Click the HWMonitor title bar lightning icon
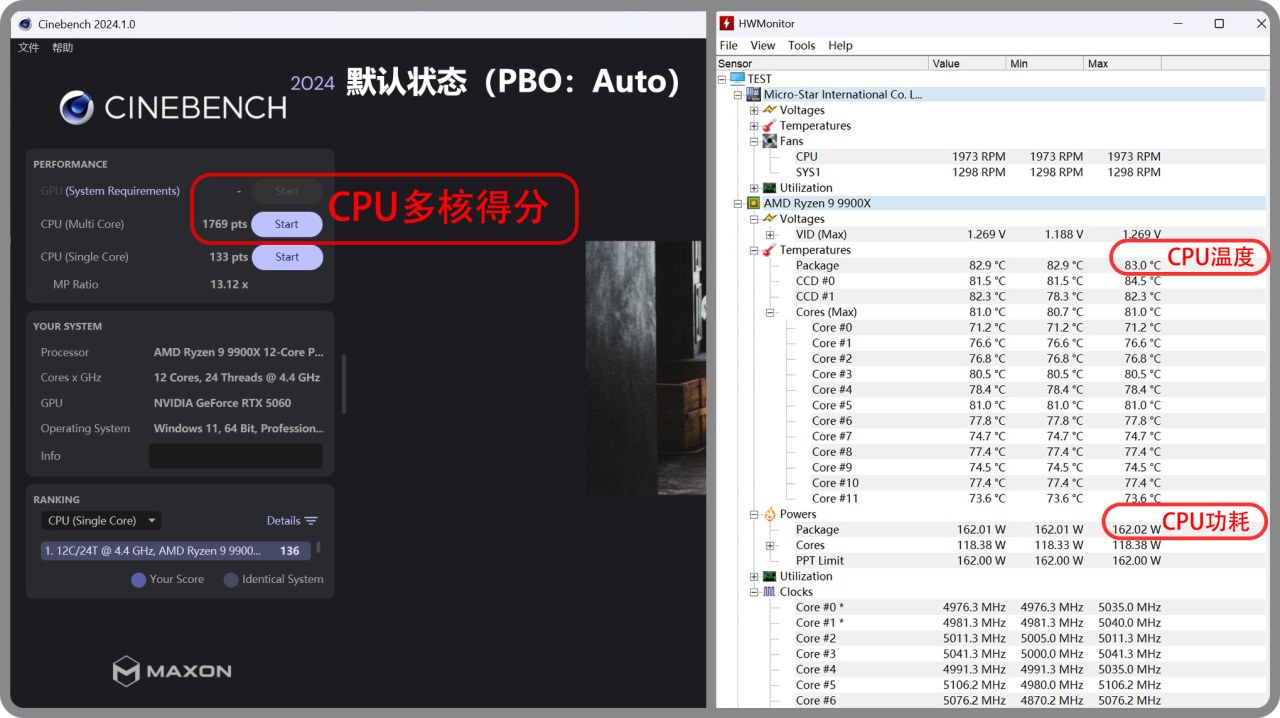The image size is (1280, 718). (x=727, y=23)
